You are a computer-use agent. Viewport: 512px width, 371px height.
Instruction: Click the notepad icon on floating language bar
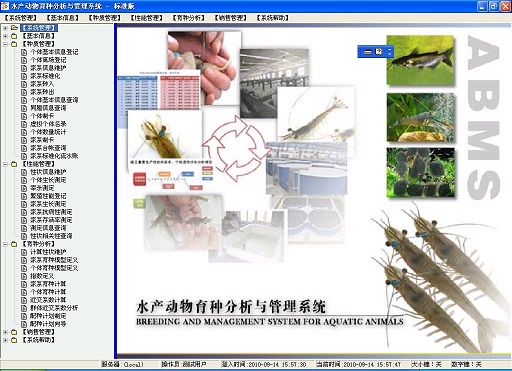379,52
